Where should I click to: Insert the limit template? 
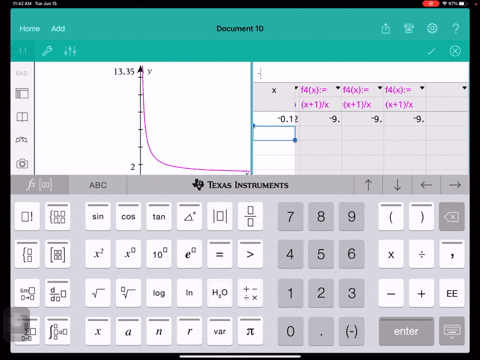[27, 293]
